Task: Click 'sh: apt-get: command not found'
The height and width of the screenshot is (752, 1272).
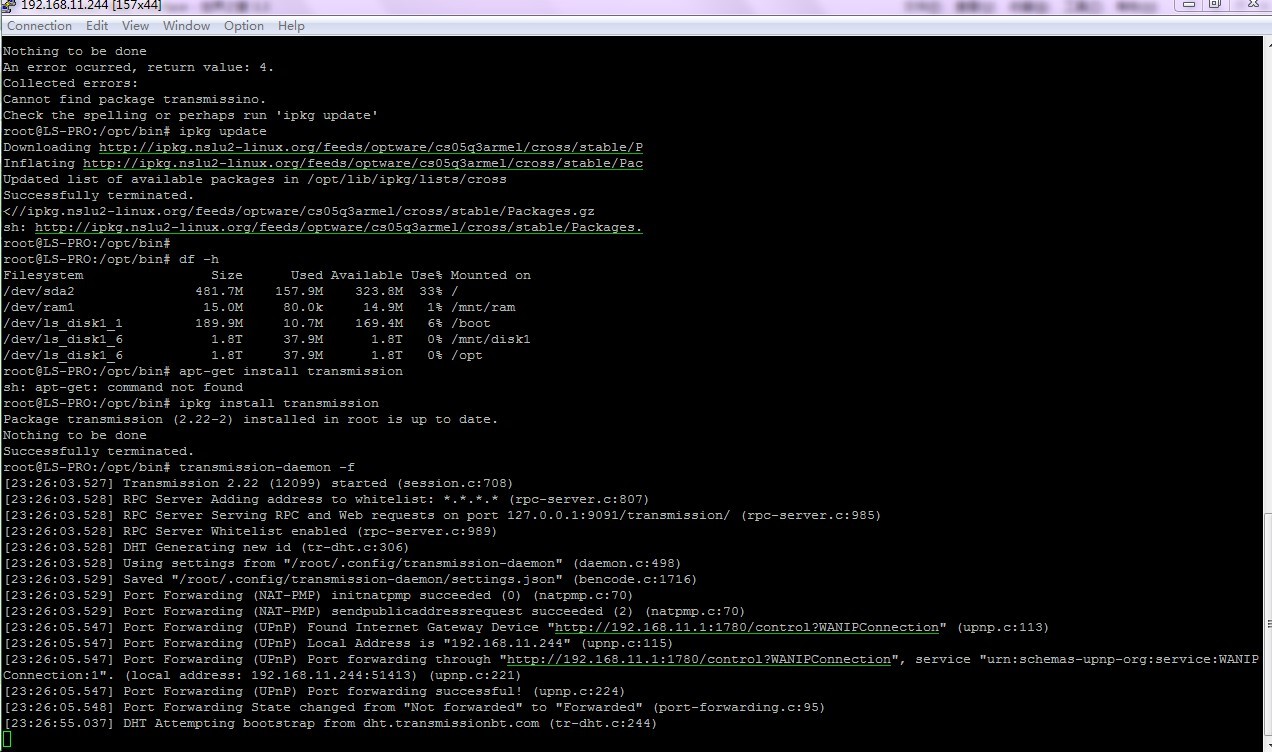Action: point(123,388)
